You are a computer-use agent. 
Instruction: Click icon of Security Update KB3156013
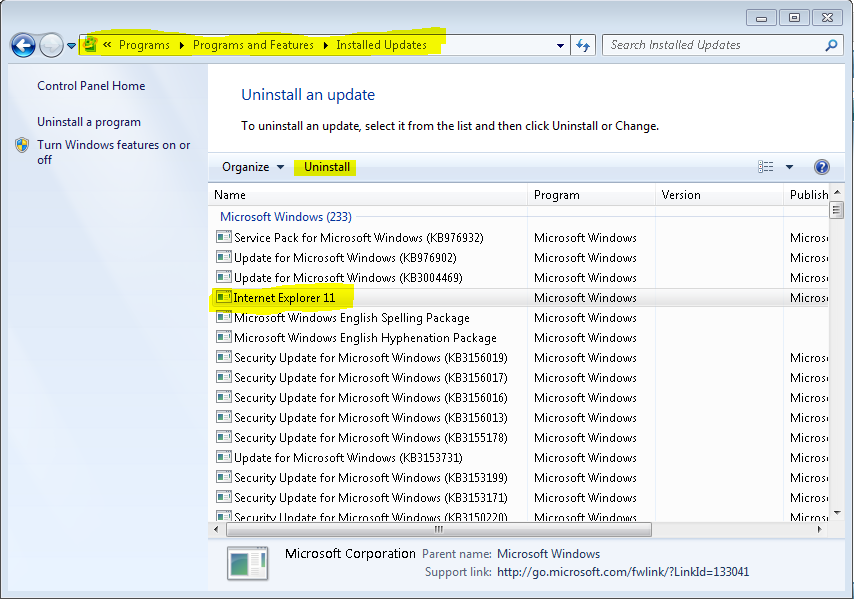click(x=223, y=417)
